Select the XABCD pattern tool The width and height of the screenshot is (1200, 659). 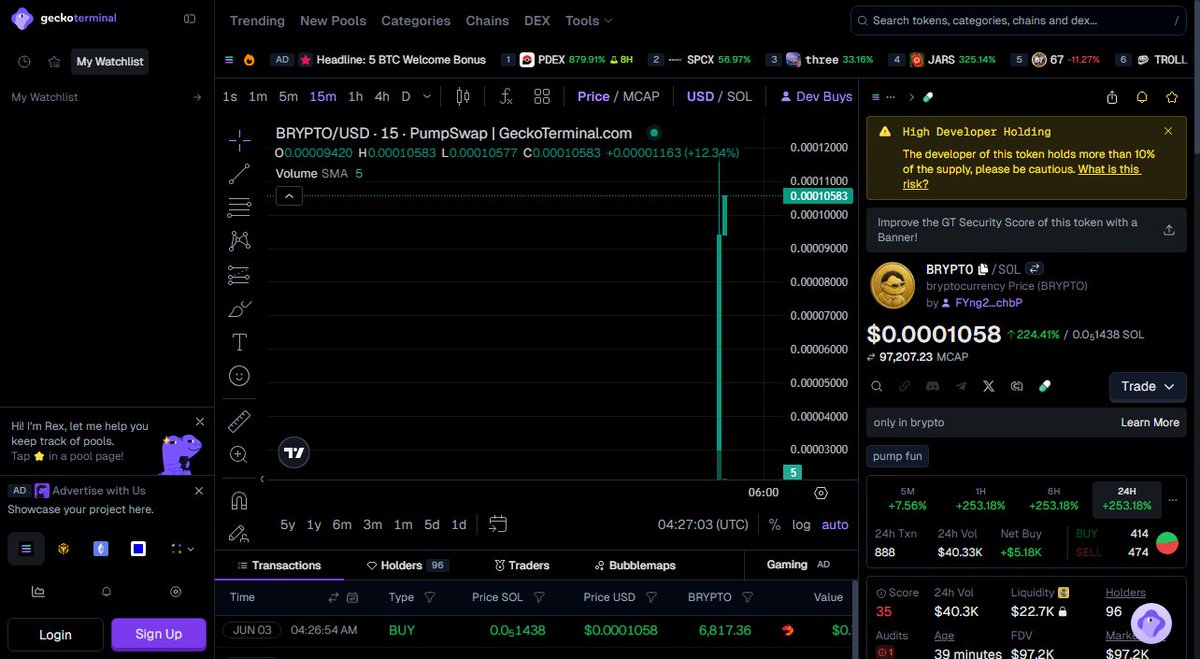(239, 241)
